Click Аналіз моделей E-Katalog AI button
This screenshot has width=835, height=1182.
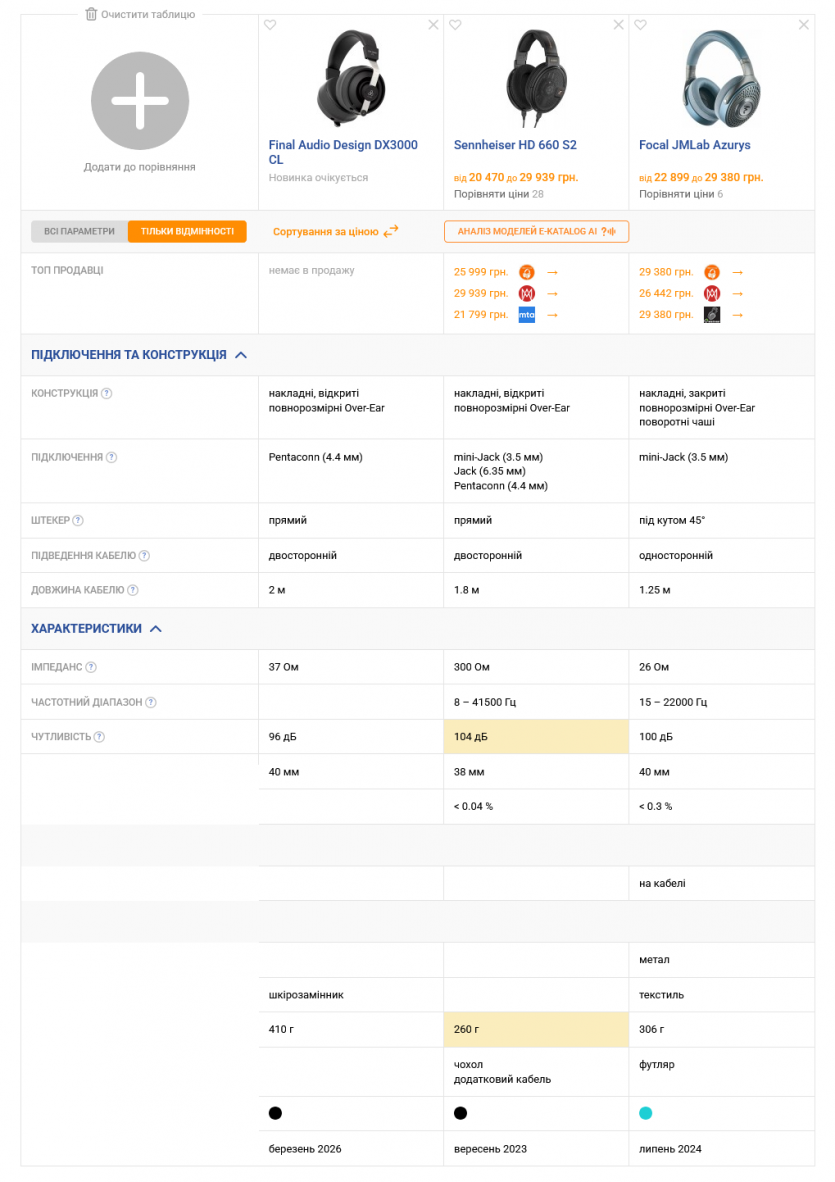pyautogui.click(x=536, y=231)
